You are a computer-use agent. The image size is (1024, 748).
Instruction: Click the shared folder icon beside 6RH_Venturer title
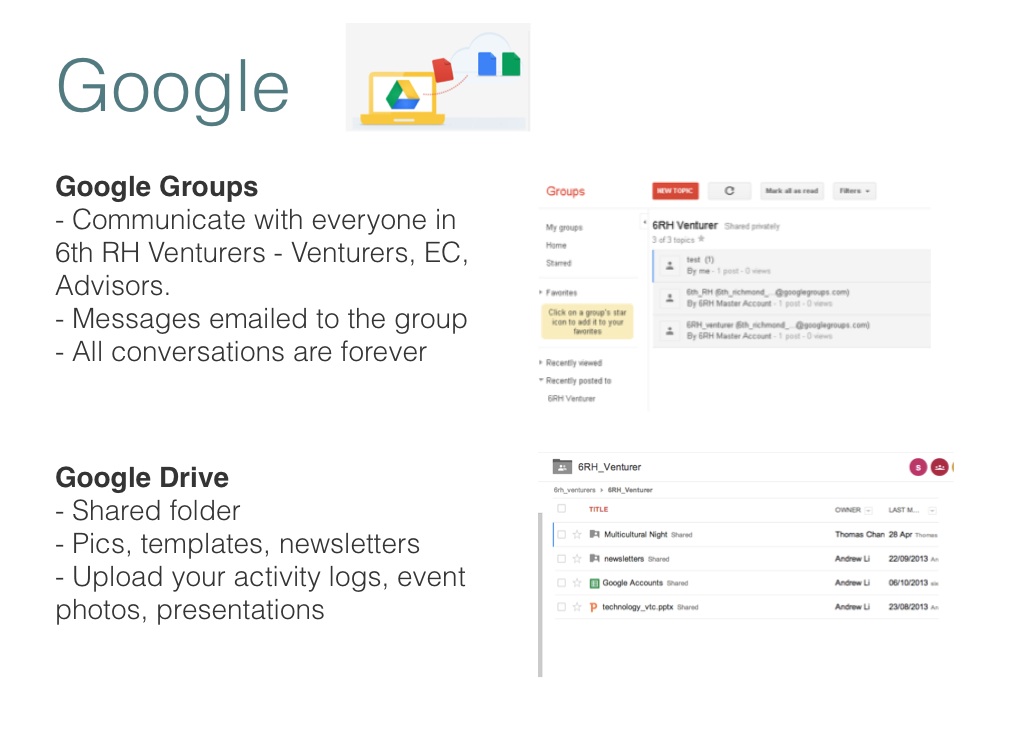(562, 467)
